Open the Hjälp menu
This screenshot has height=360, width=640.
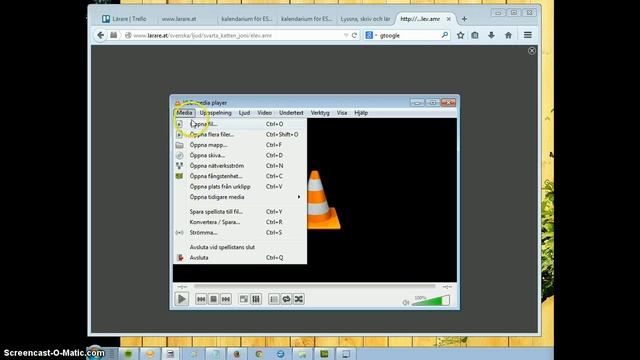361,113
